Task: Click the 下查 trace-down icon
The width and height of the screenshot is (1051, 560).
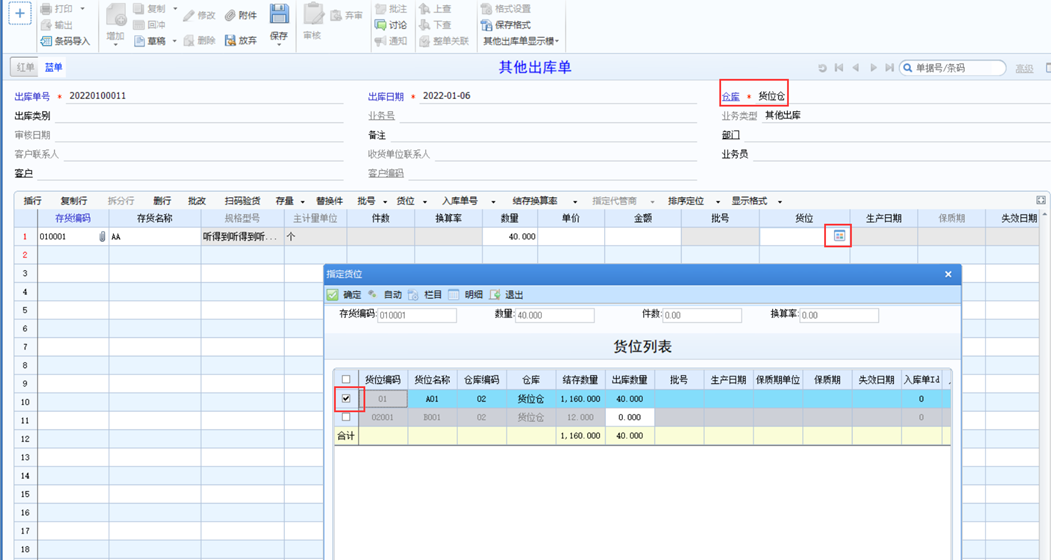Action: pos(424,25)
